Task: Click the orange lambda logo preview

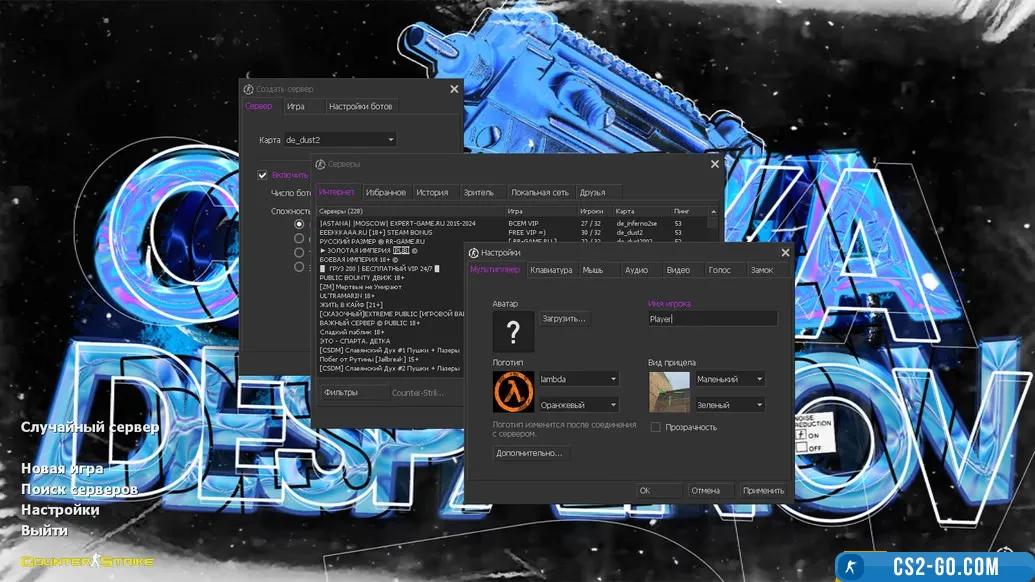Action: (x=513, y=392)
